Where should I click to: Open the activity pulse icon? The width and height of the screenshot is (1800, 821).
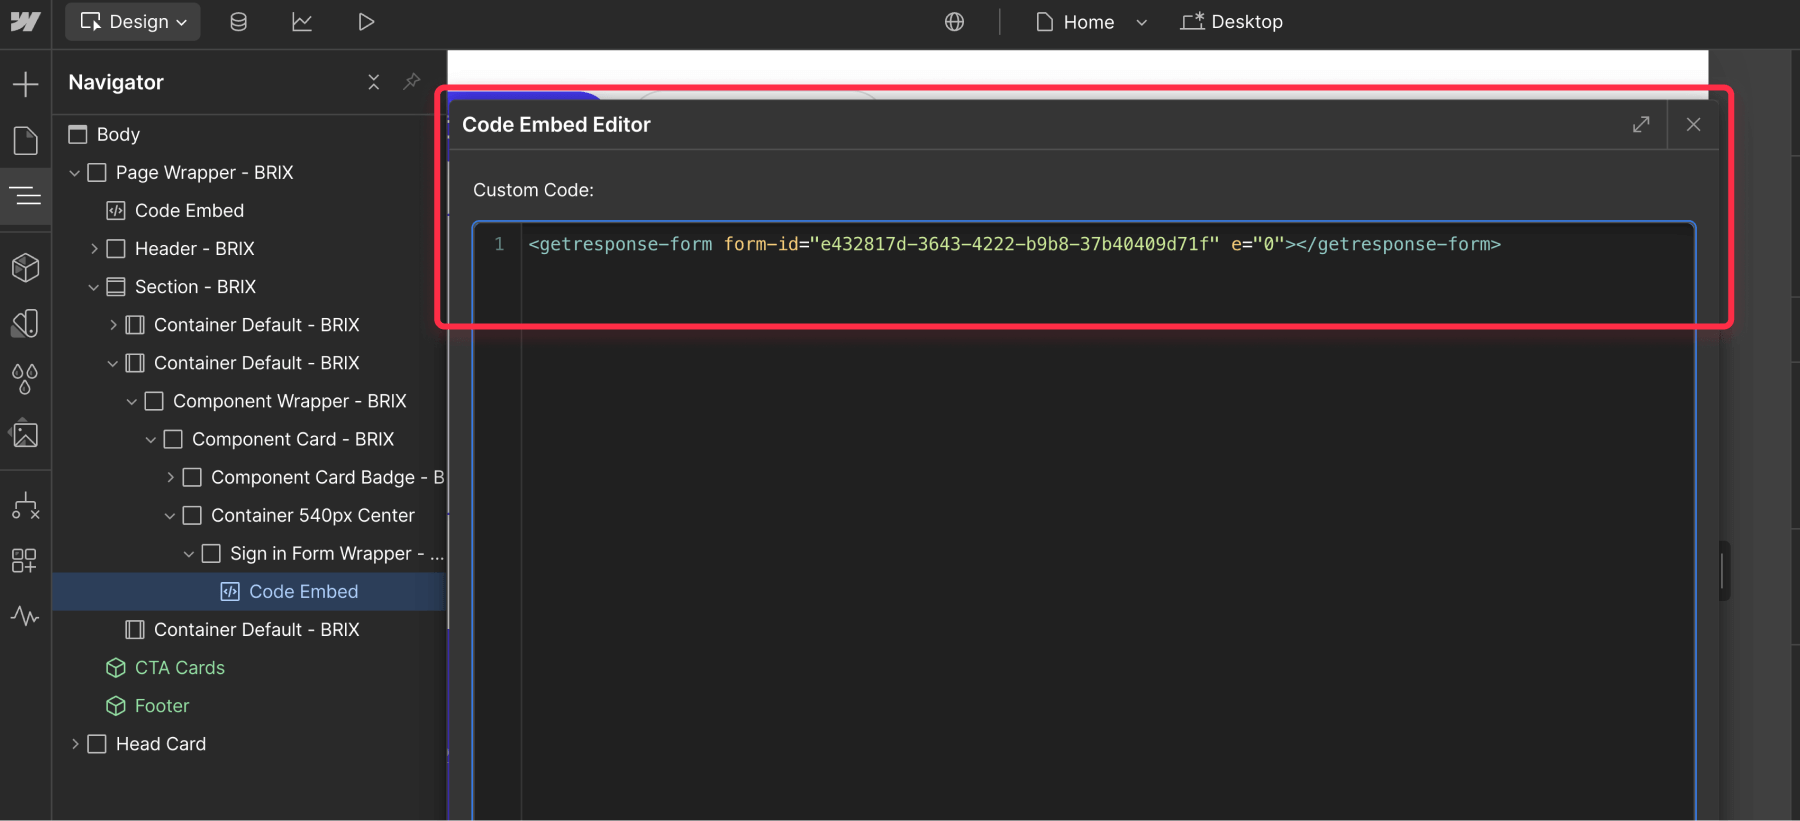click(25, 616)
